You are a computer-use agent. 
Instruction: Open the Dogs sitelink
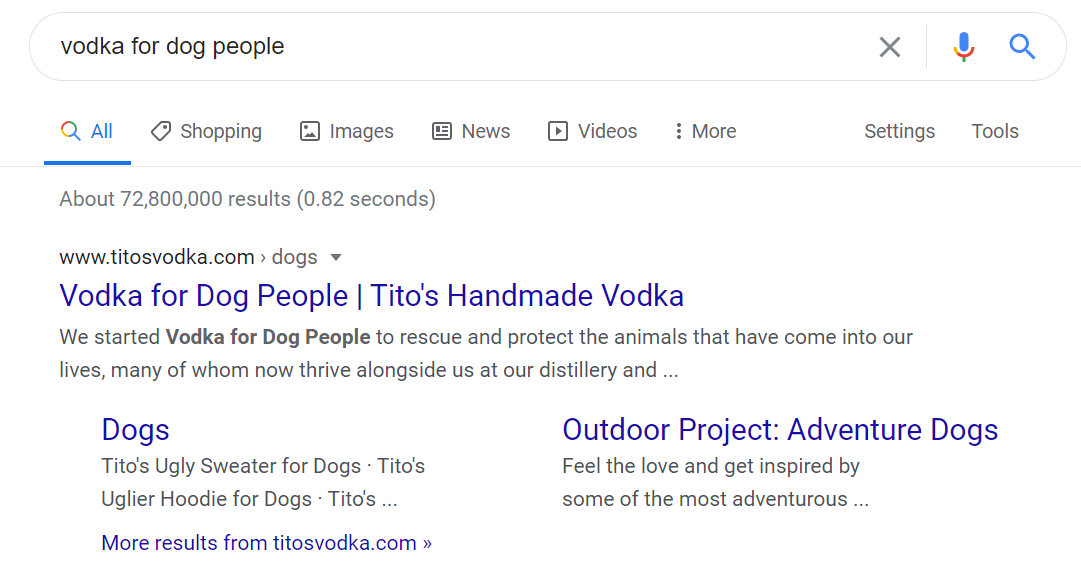coord(135,430)
